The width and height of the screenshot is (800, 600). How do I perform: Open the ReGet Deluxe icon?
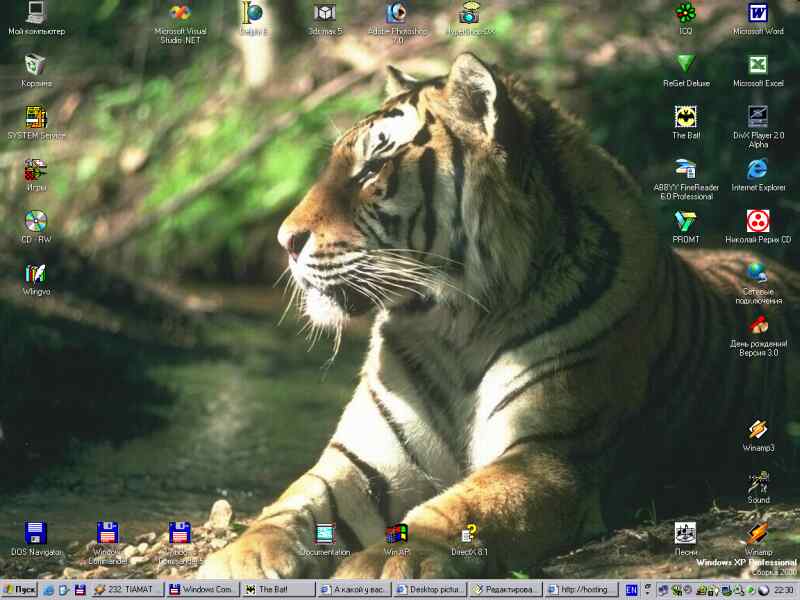point(685,65)
